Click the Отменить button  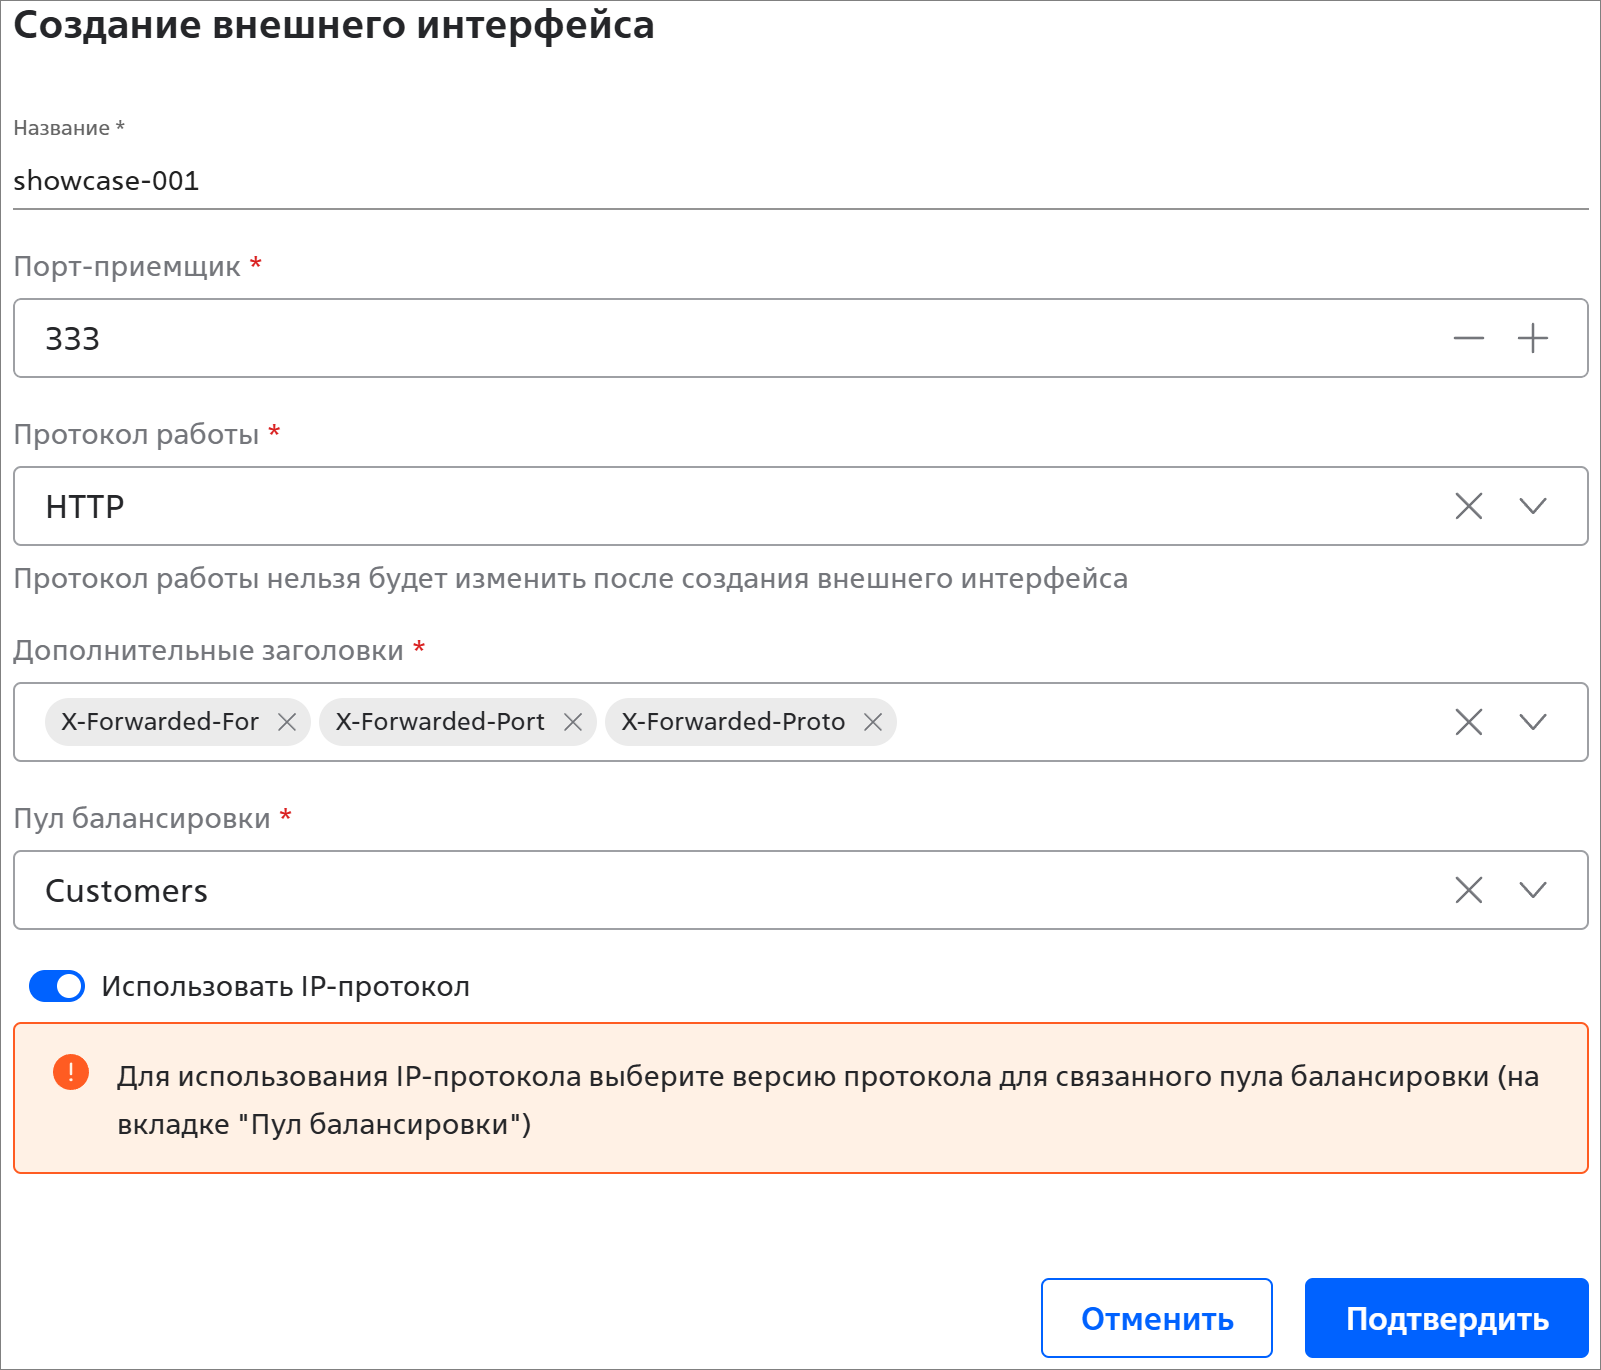pyautogui.click(x=1156, y=1318)
